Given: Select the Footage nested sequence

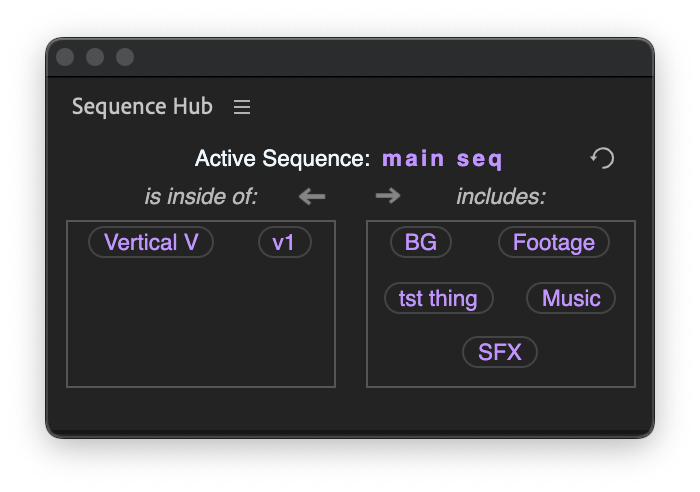Looking at the screenshot, I should point(553,242).
